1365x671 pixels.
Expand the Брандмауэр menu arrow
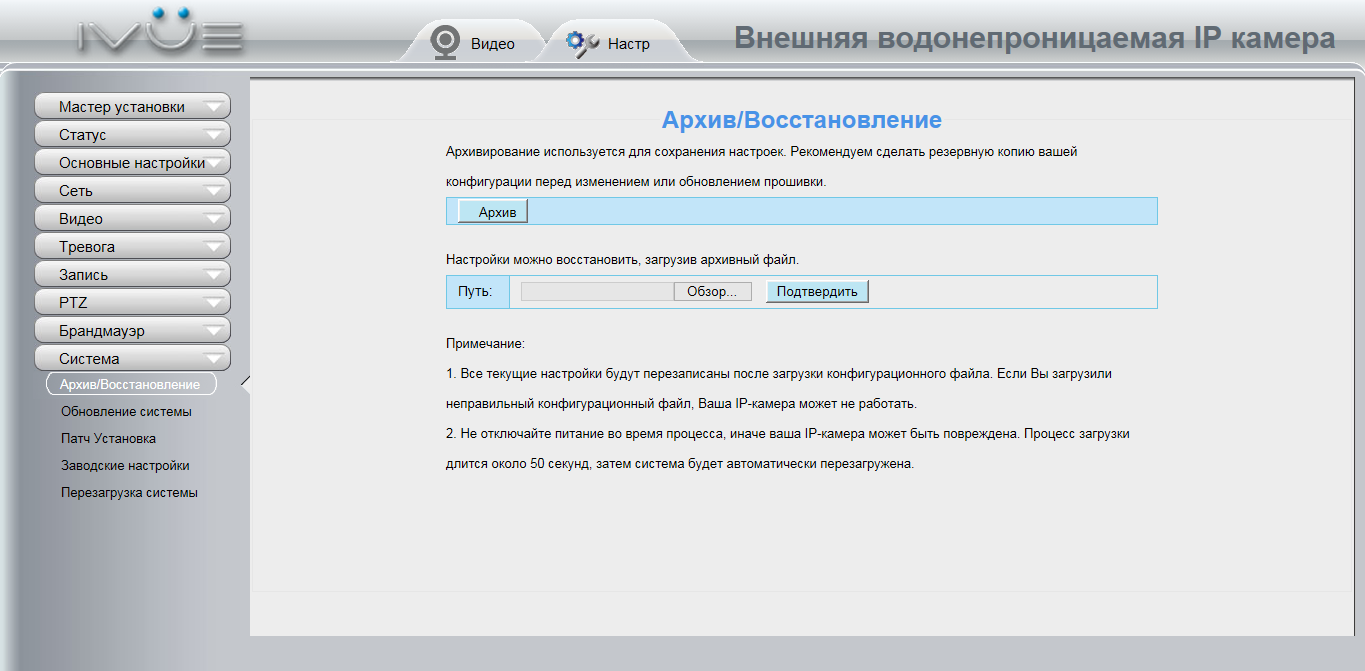[214, 331]
